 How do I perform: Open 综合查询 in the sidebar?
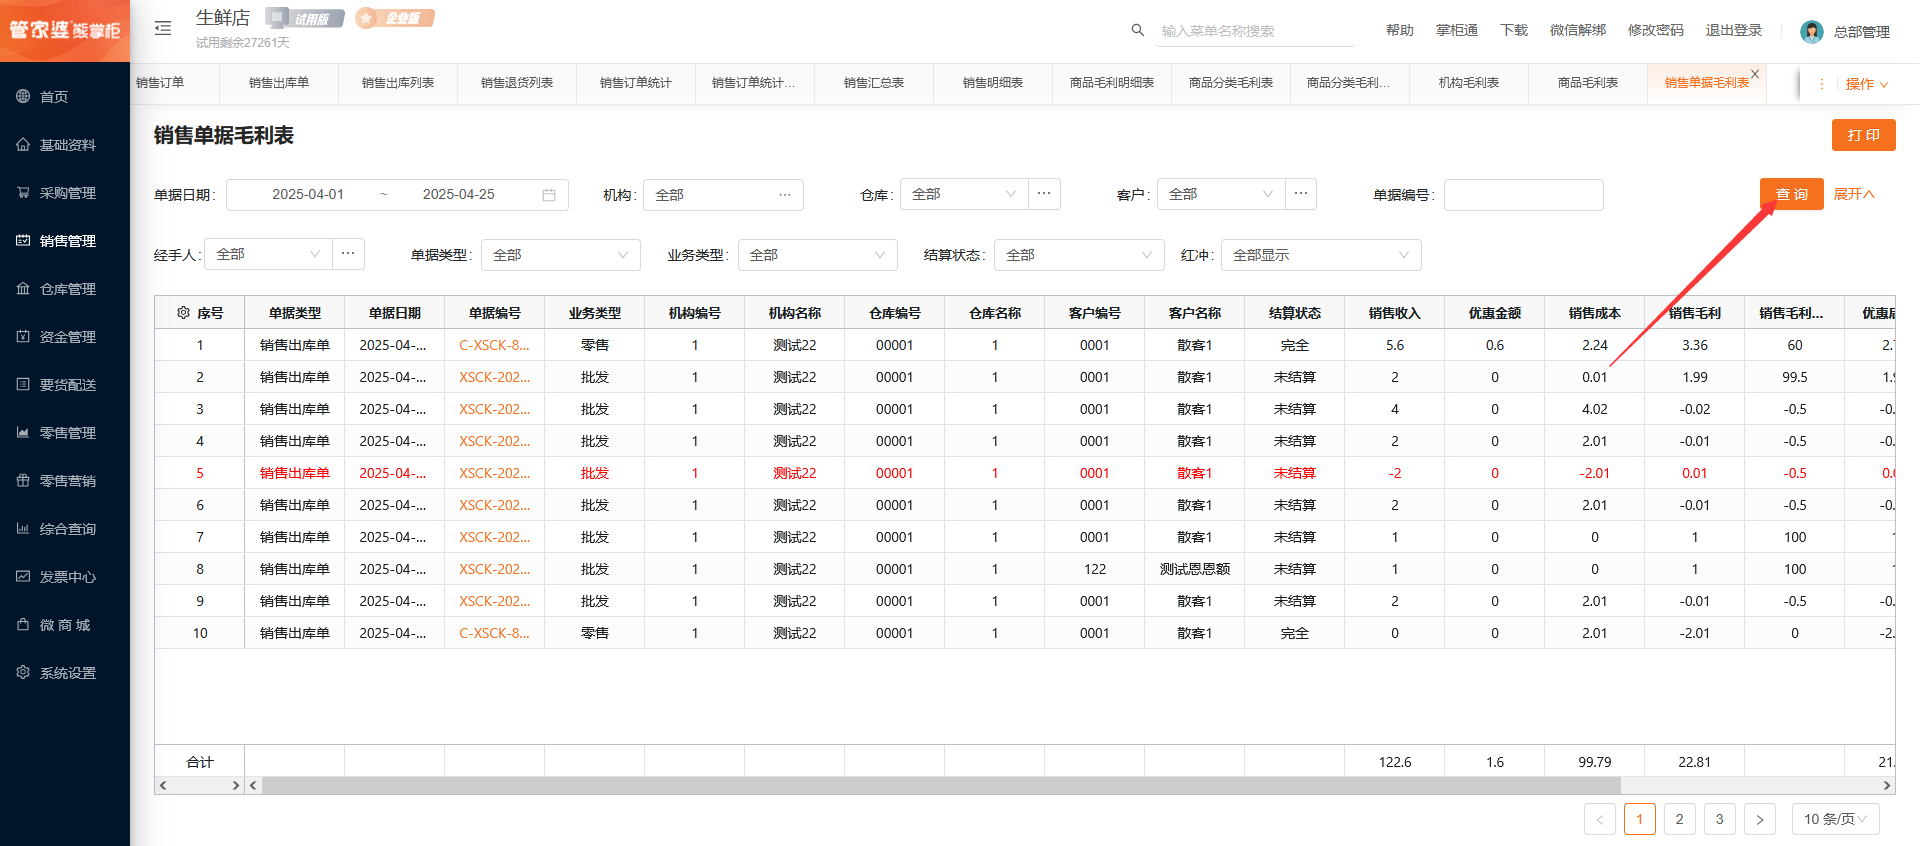point(65,529)
